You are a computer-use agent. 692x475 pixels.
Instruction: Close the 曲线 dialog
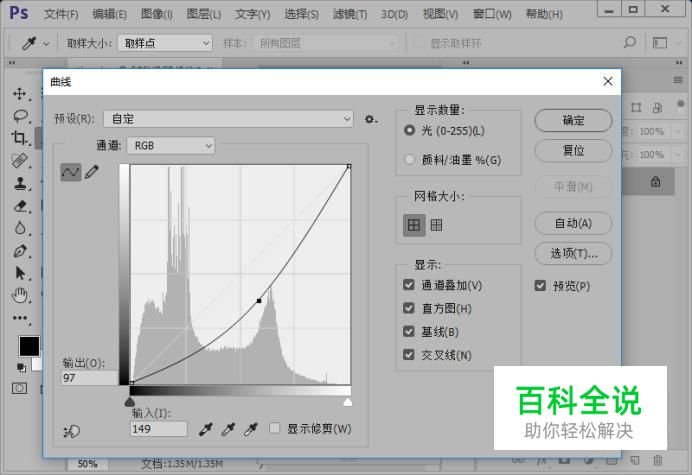[x=608, y=81]
